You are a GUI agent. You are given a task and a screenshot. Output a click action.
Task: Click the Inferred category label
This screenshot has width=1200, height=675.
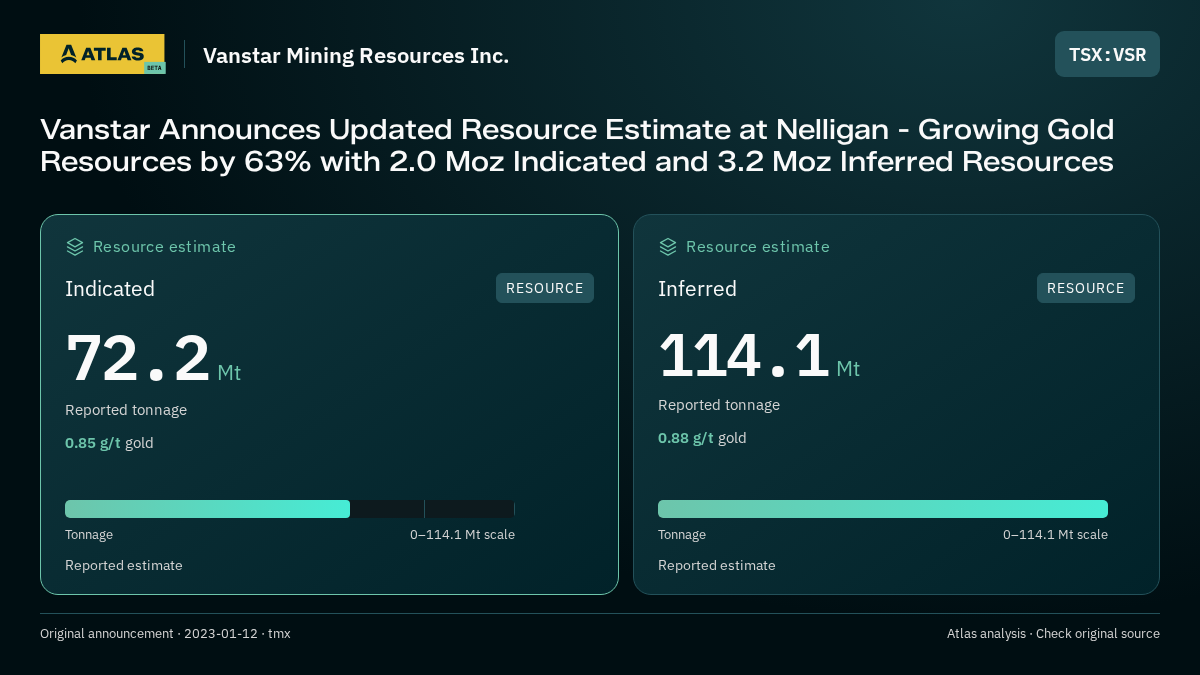[x=697, y=289]
